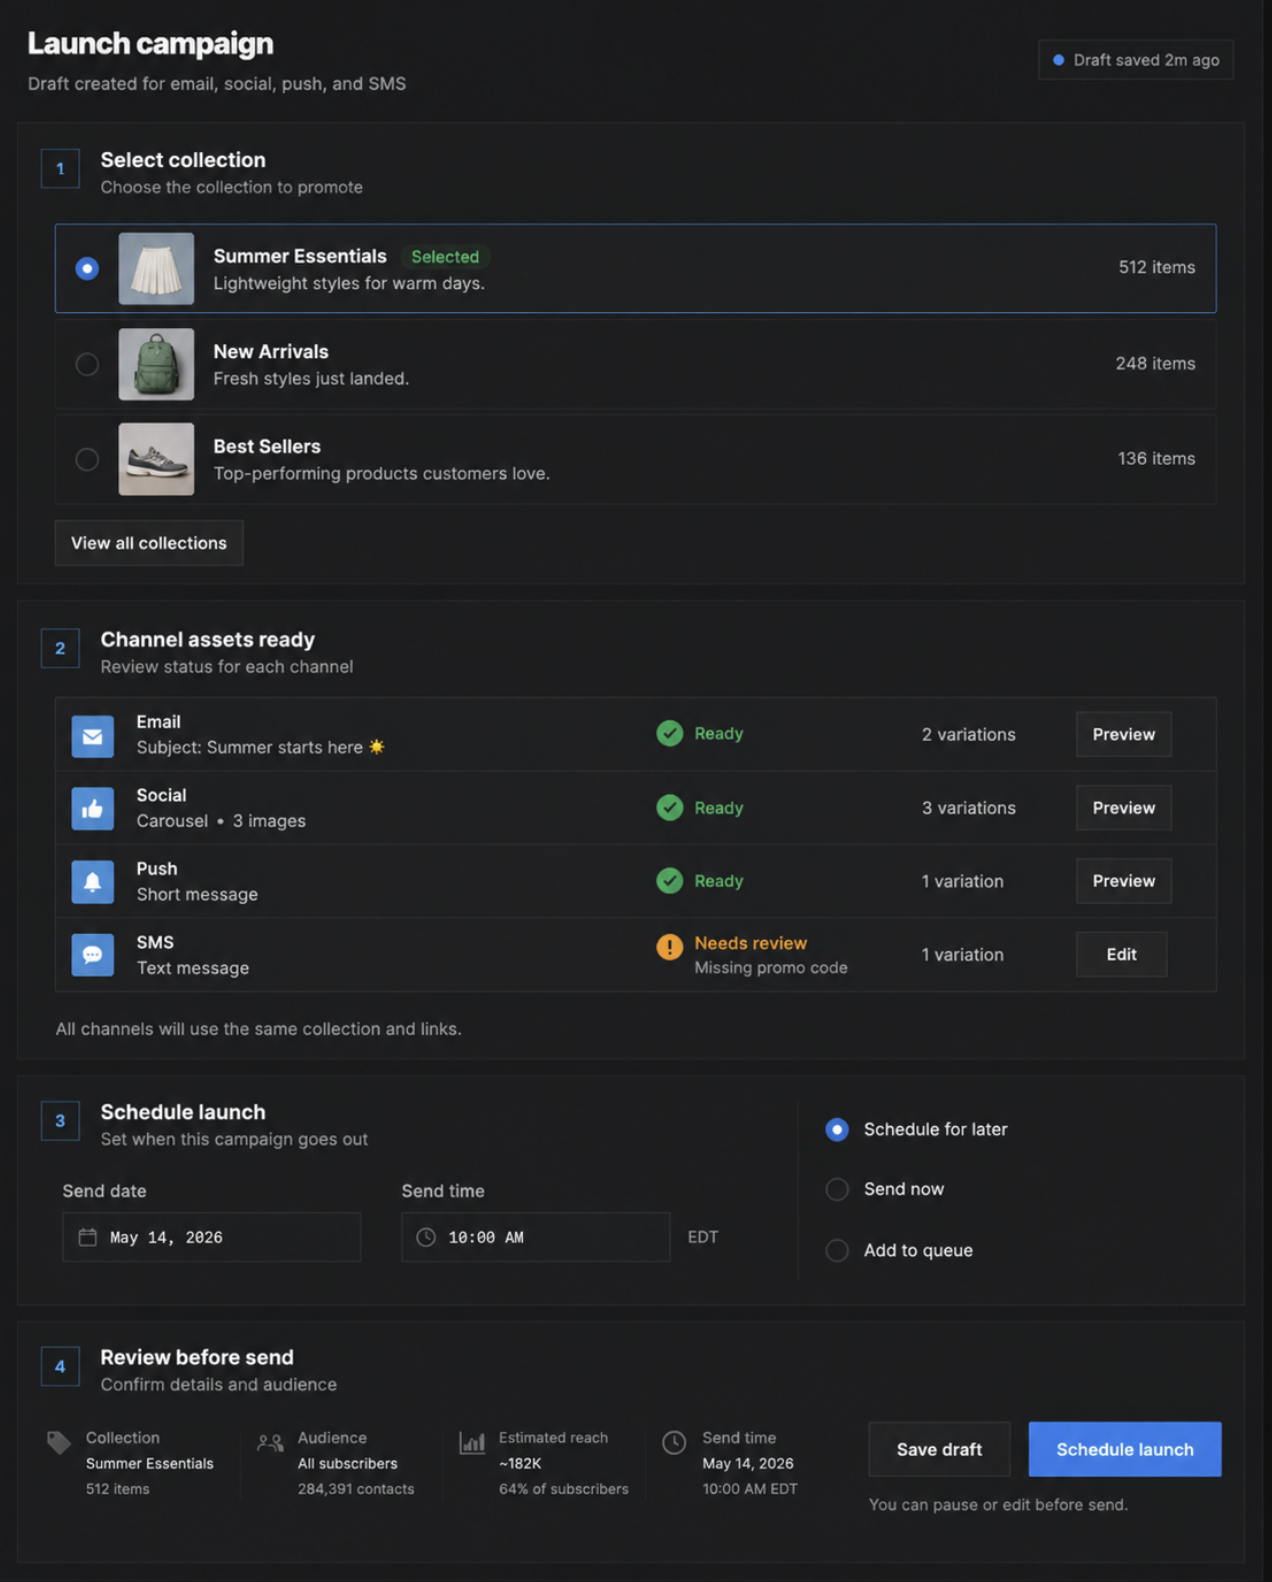Select Best Sellers radio button
The height and width of the screenshot is (1582, 1272).
(x=87, y=459)
